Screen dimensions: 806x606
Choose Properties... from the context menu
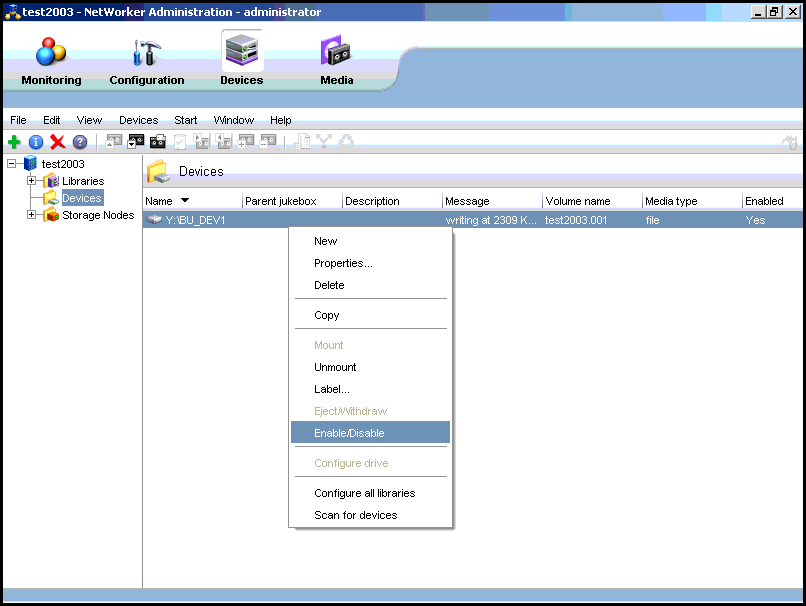(x=370, y=263)
